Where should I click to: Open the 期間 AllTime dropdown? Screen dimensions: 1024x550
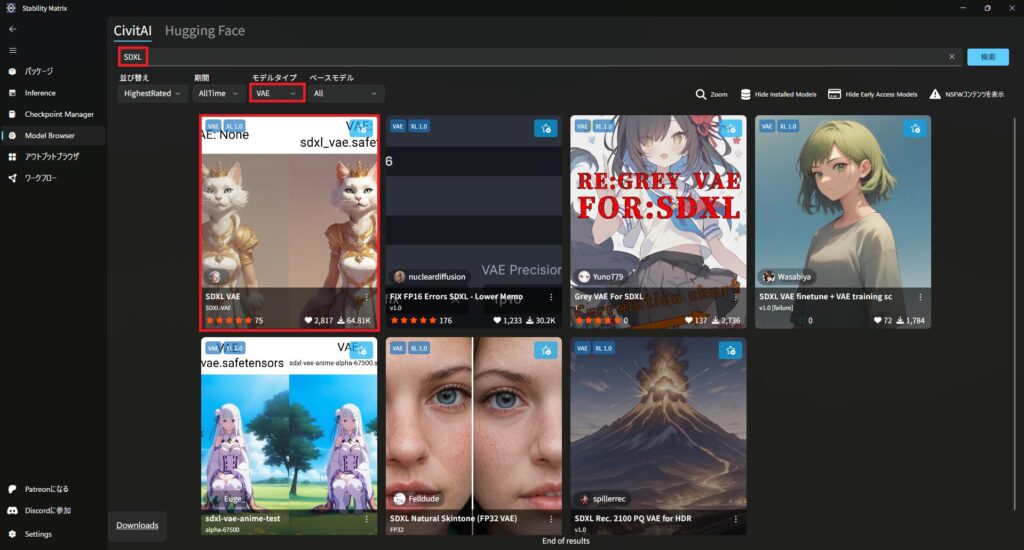tap(218, 93)
